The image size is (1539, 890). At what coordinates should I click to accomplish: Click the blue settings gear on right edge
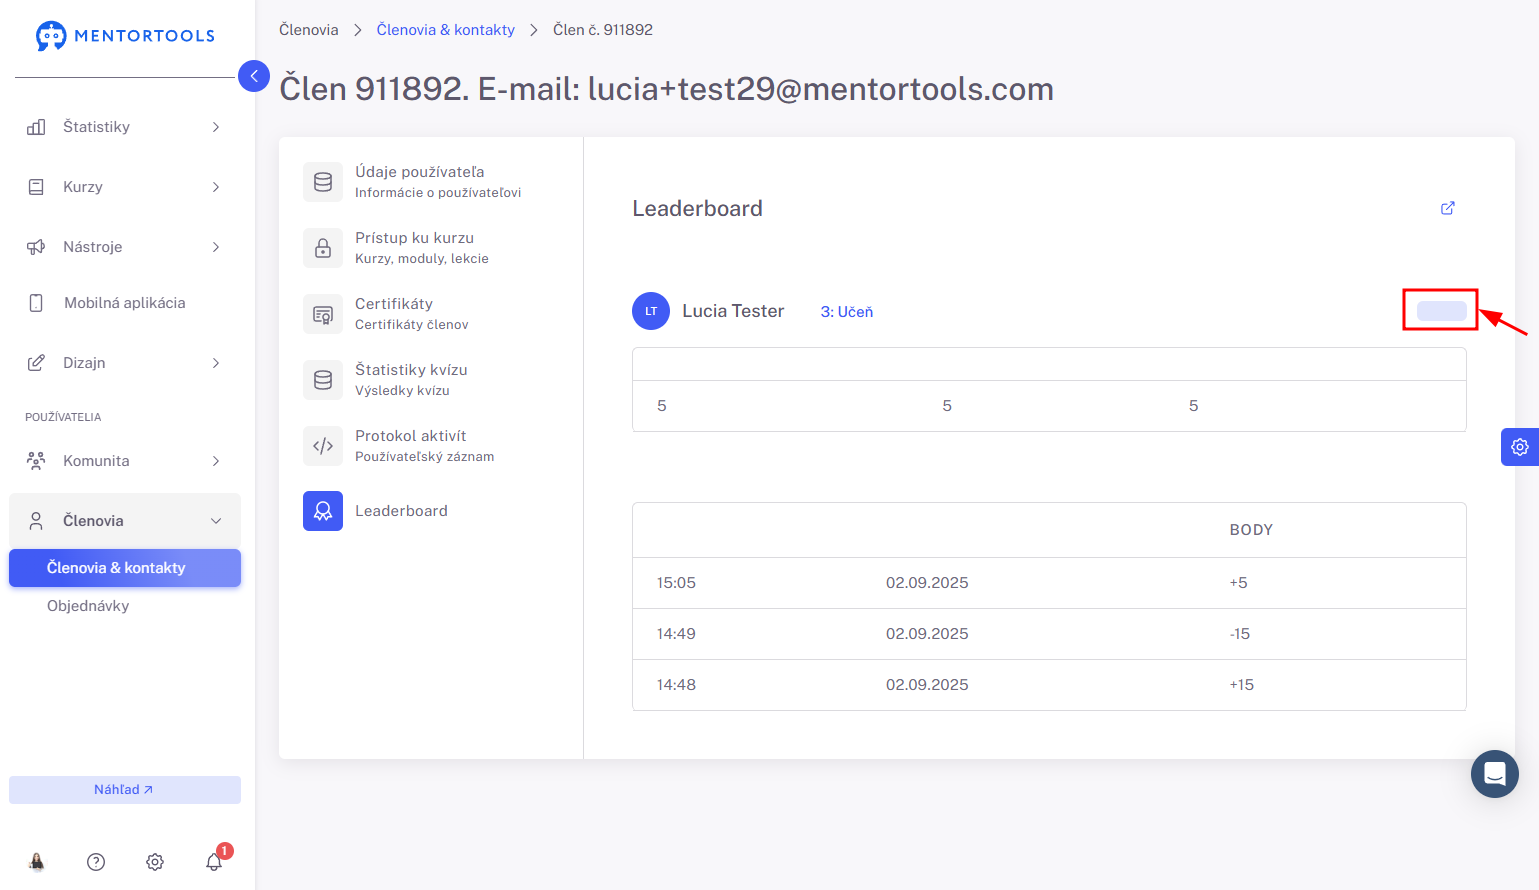[1519, 447]
